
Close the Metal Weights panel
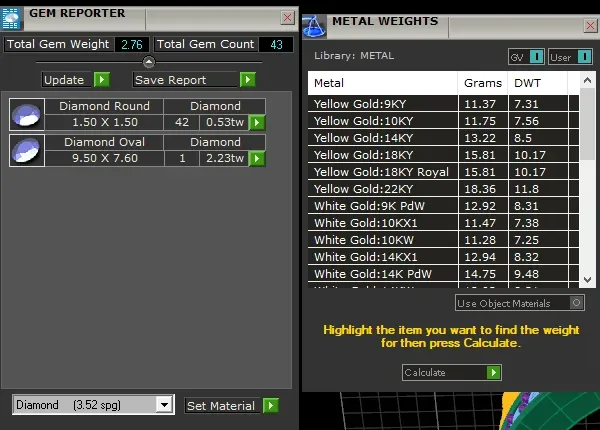[x=590, y=26]
